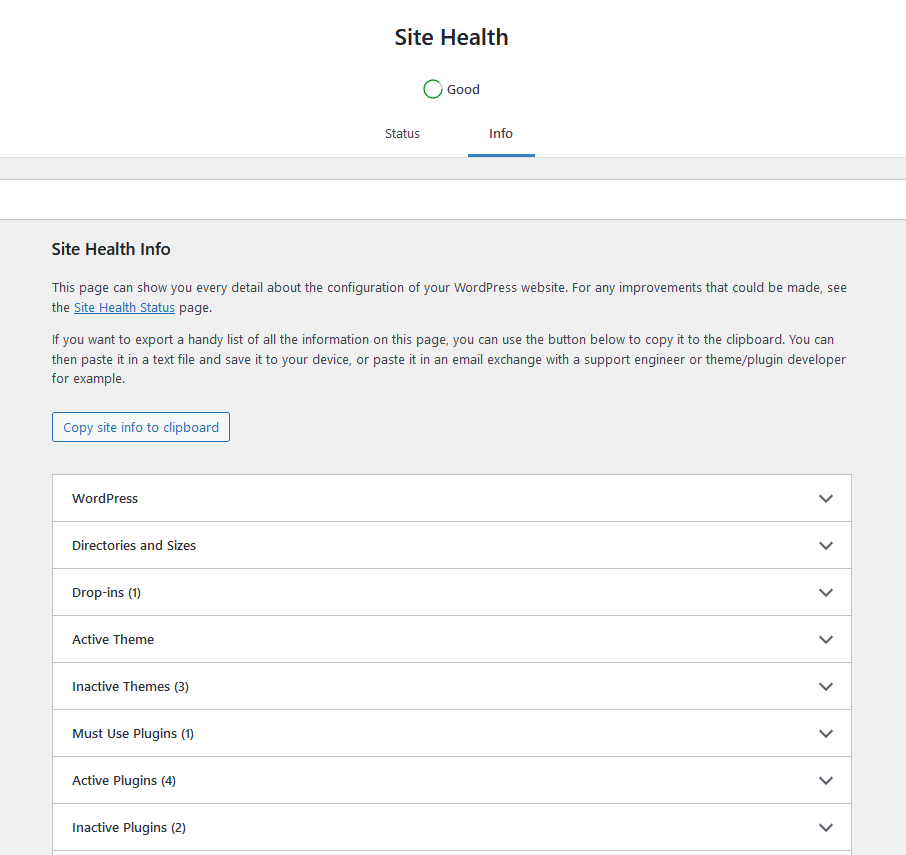Open the Site Health Status link
This screenshot has width=906, height=855.
124,307
